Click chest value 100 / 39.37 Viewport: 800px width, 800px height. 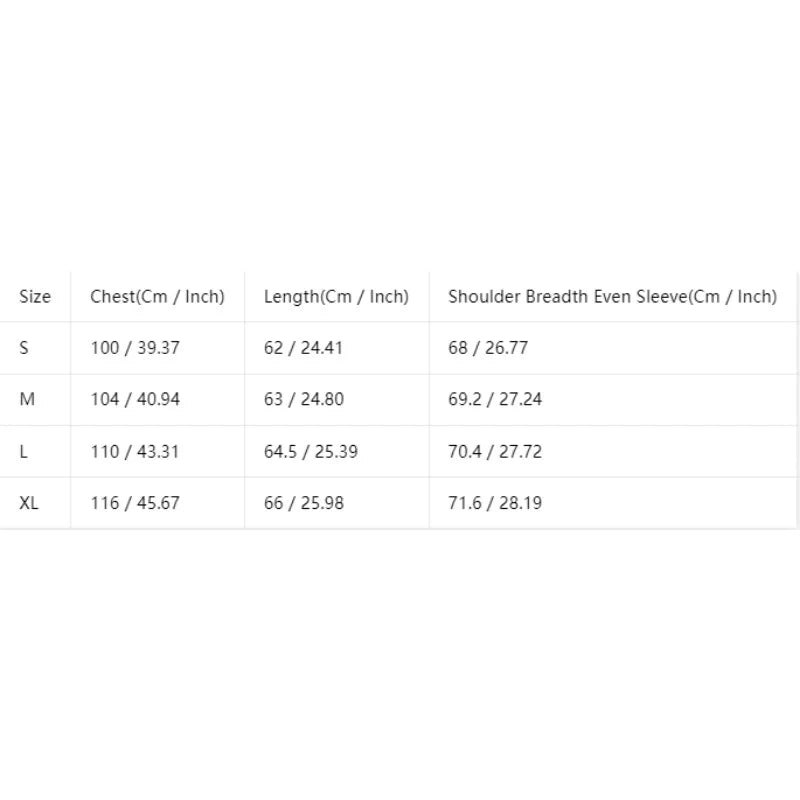pos(135,348)
